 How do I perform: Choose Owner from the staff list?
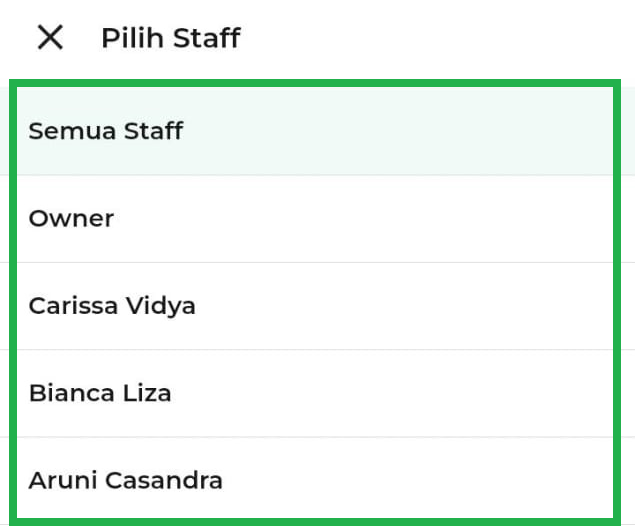click(x=72, y=218)
